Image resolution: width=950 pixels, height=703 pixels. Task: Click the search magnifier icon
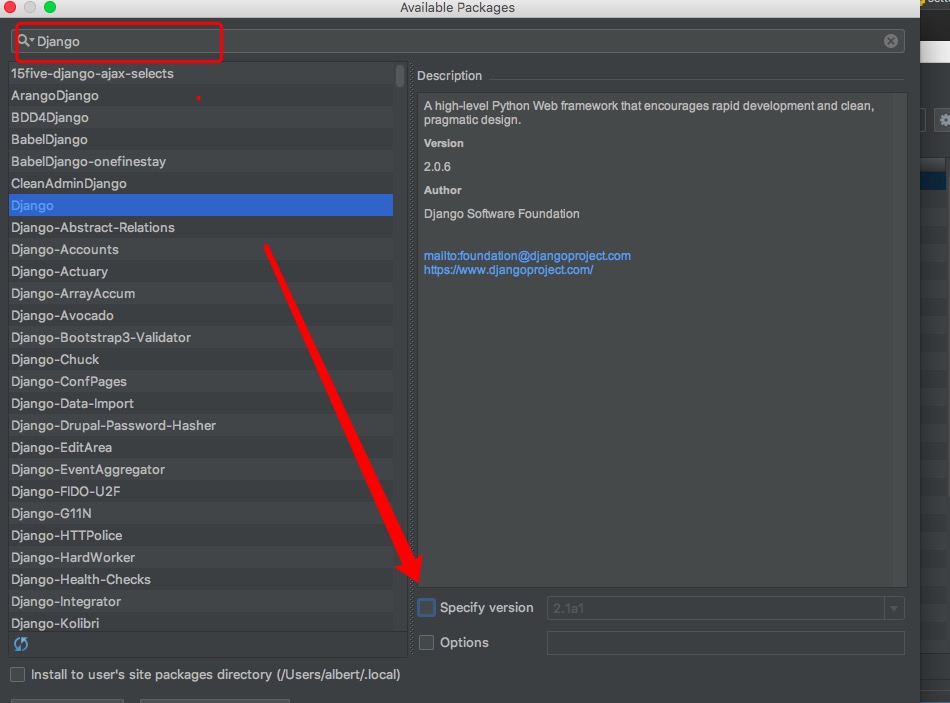22,41
